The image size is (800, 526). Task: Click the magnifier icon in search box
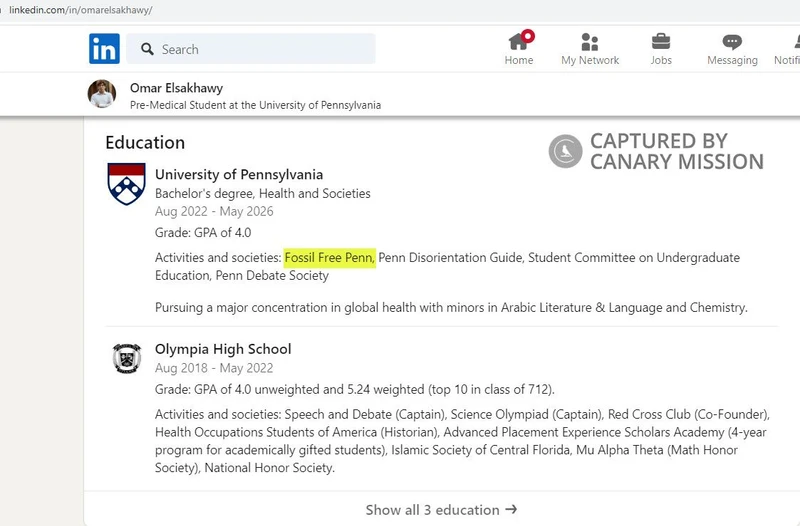(147, 49)
